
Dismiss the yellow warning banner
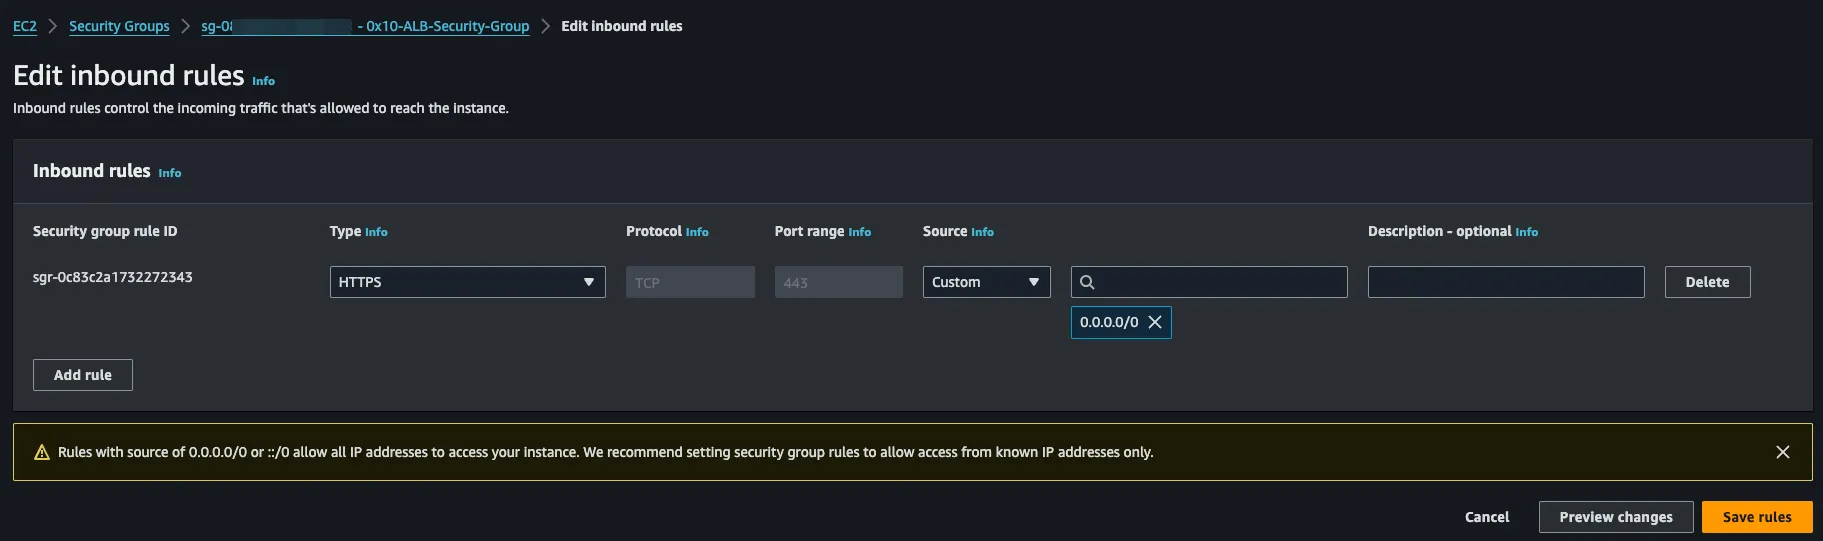(x=1782, y=452)
